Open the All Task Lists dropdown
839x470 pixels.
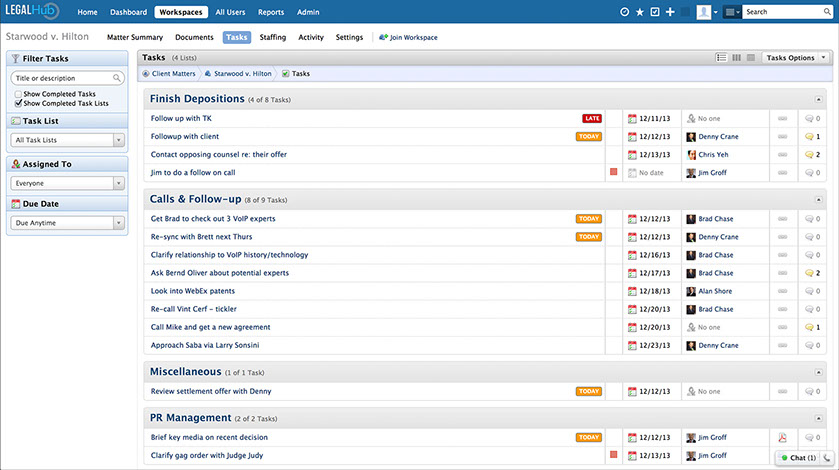(68, 140)
